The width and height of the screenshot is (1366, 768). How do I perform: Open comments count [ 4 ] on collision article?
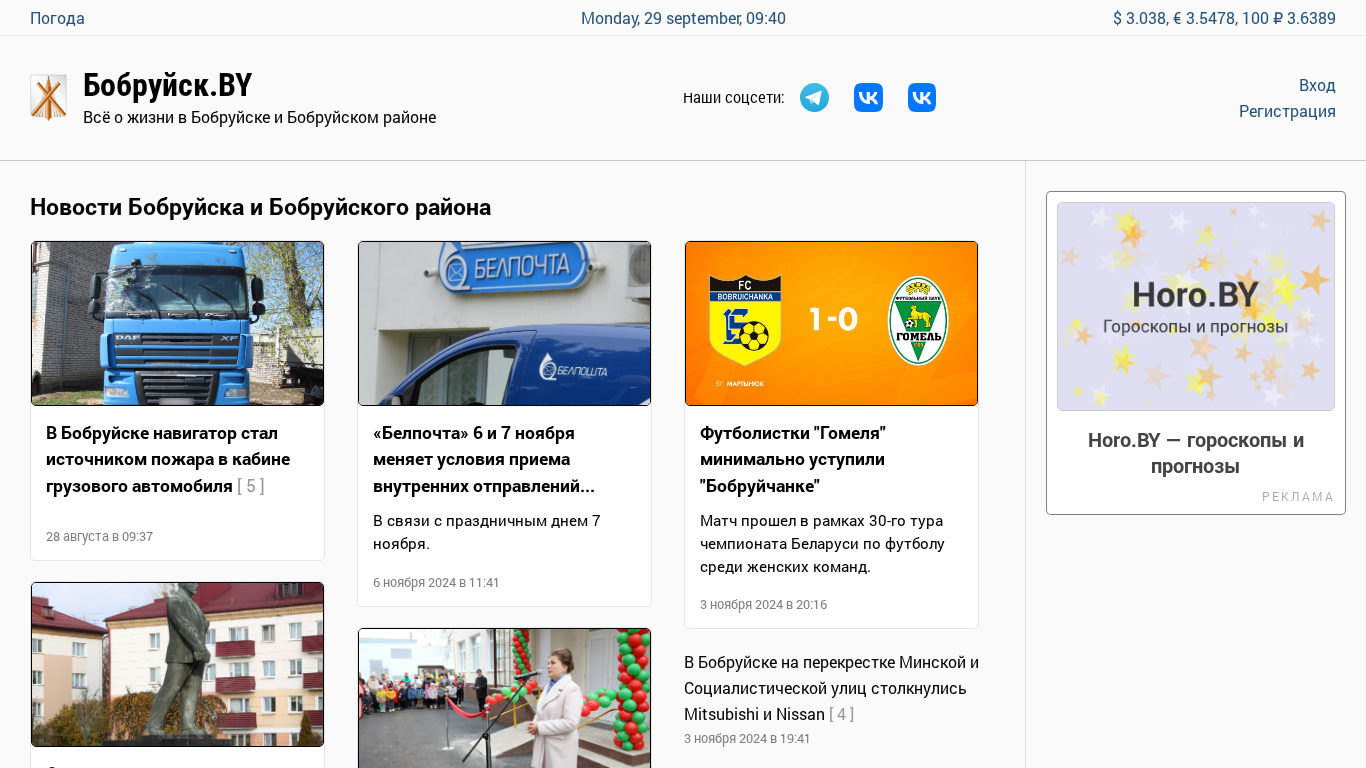841,714
